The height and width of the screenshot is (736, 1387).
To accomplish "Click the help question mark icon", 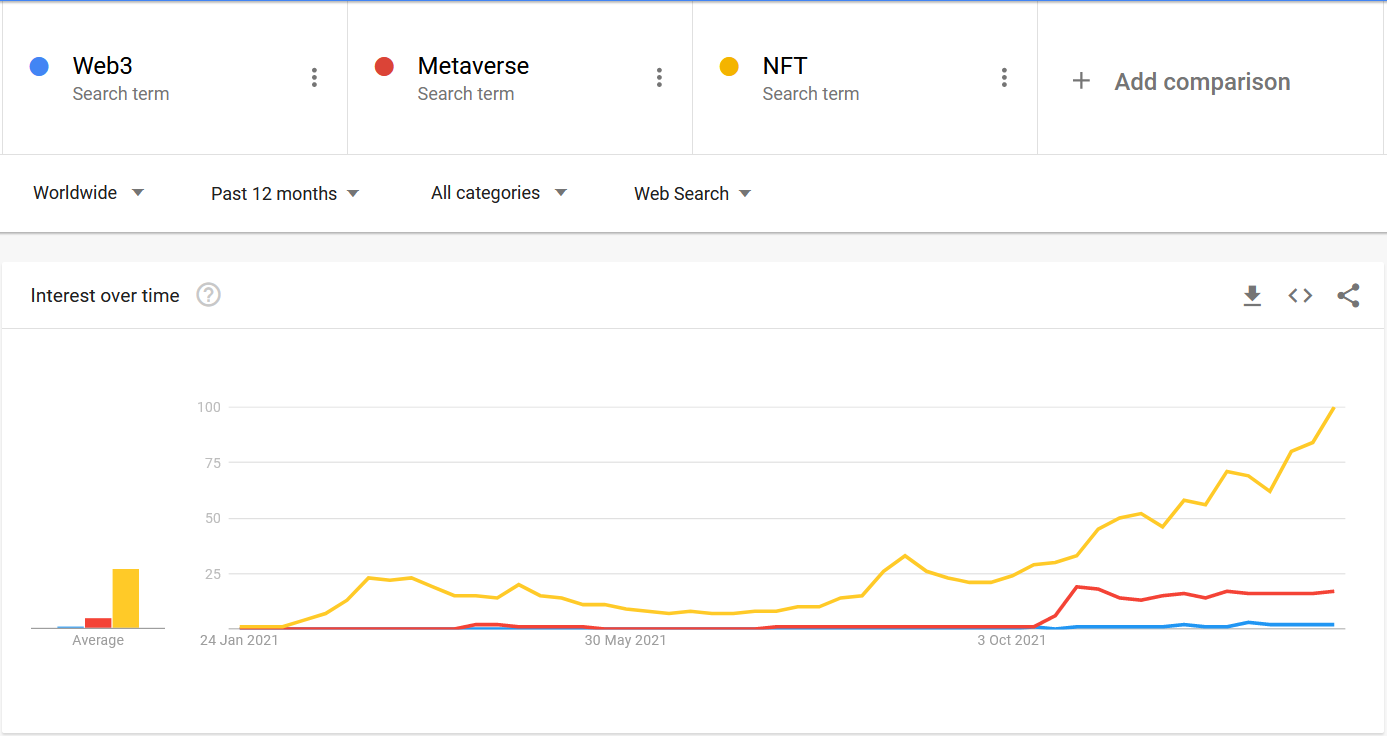I will click(208, 295).
